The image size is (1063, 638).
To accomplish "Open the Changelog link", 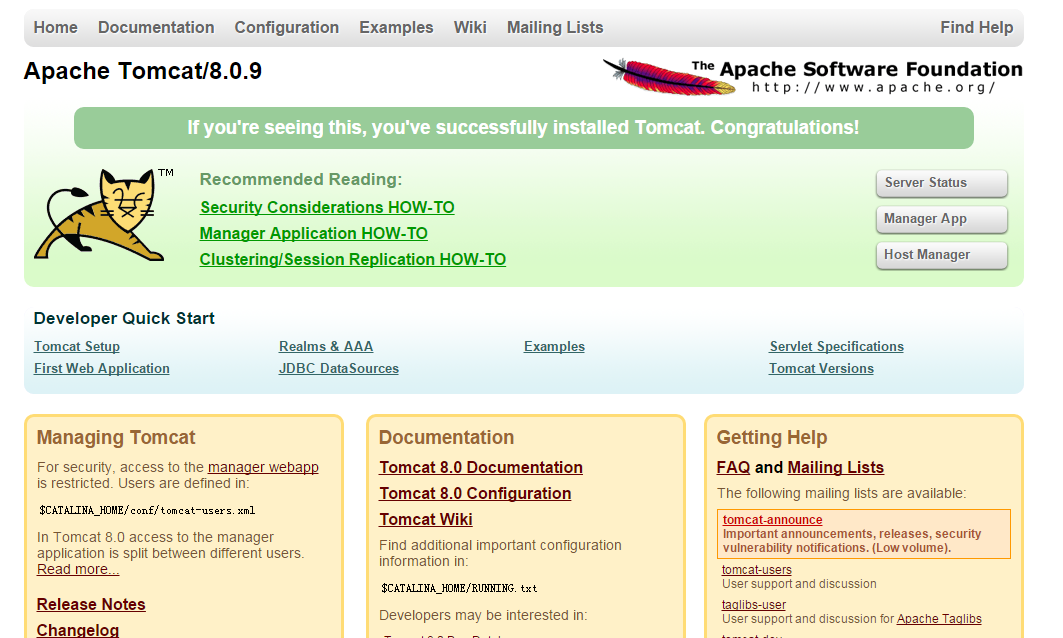I will 78,630.
